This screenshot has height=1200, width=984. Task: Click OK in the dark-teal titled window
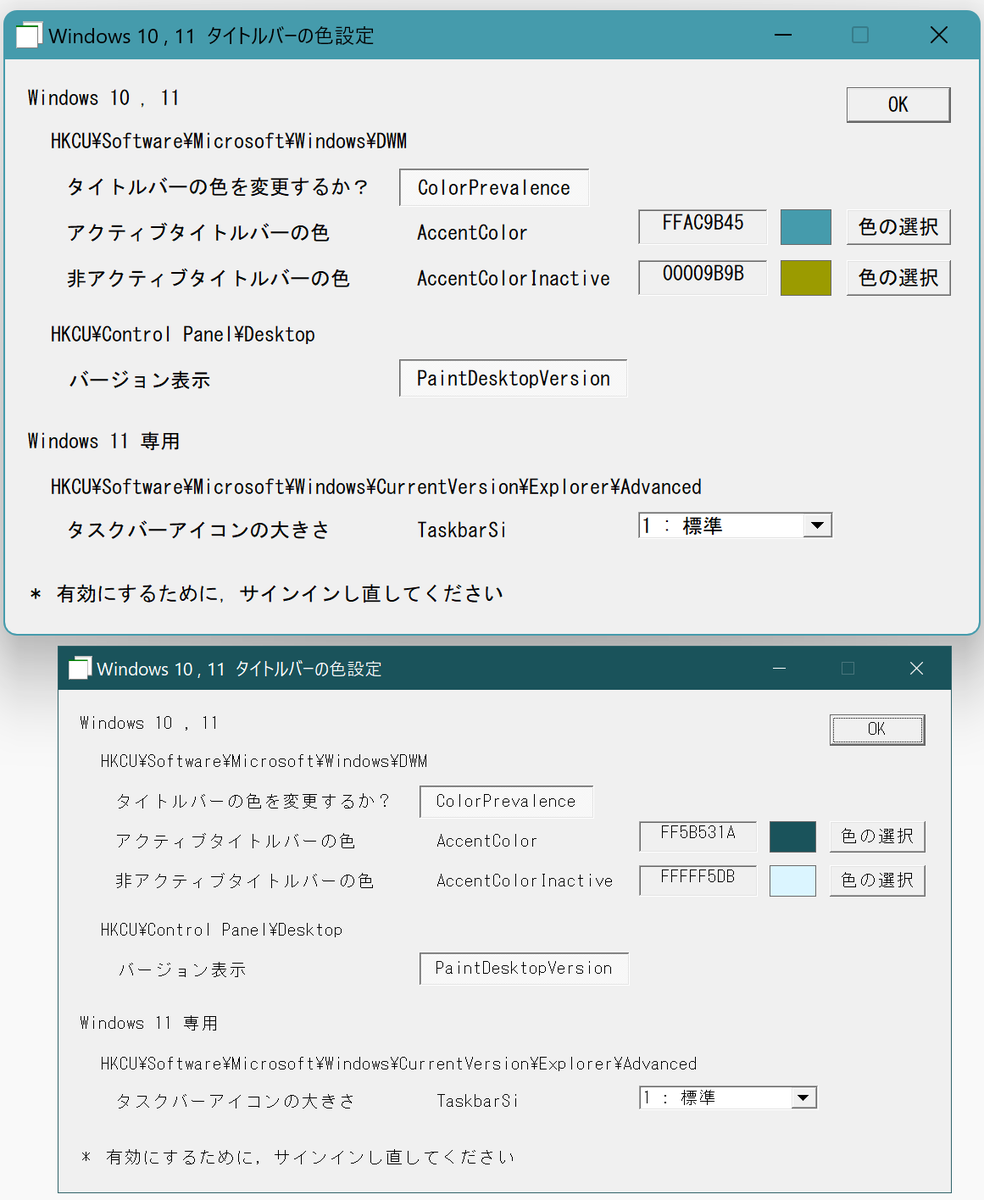tap(877, 730)
